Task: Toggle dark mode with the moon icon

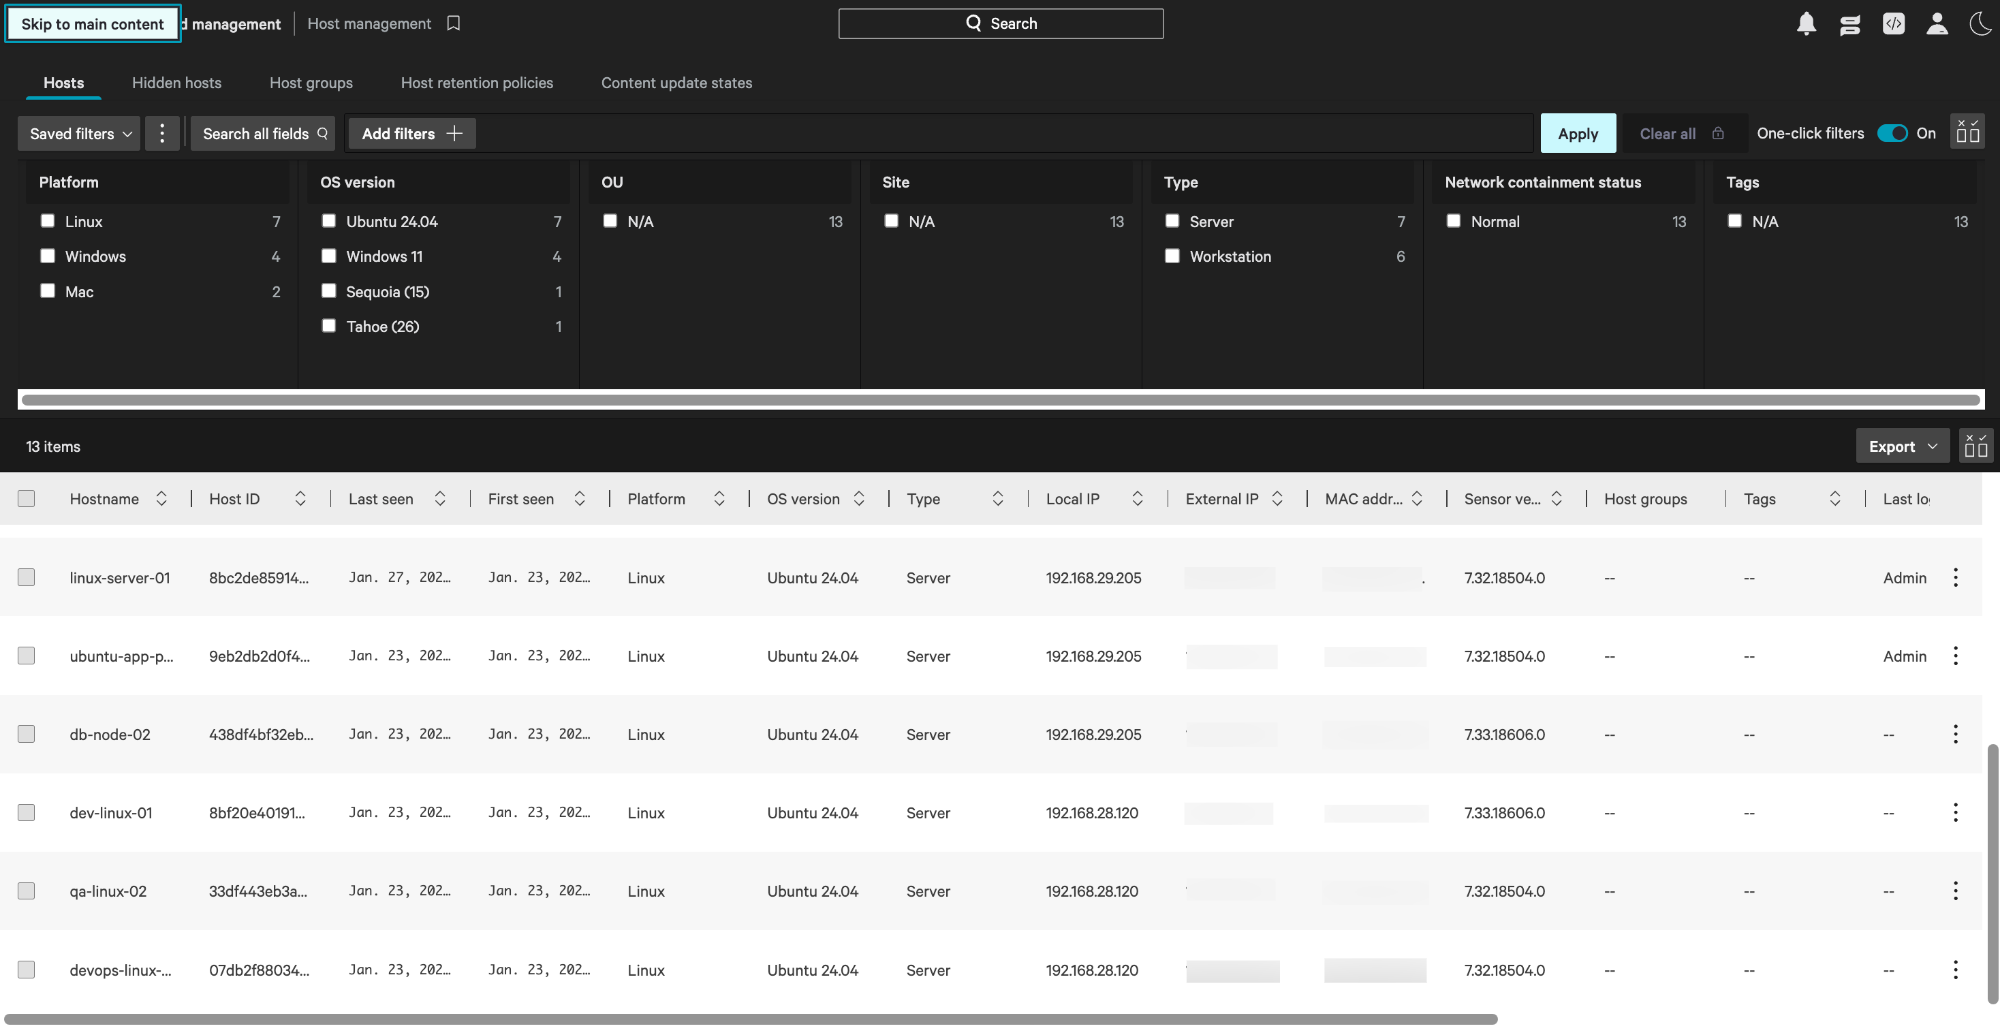Action: (x=1981, y=23)
